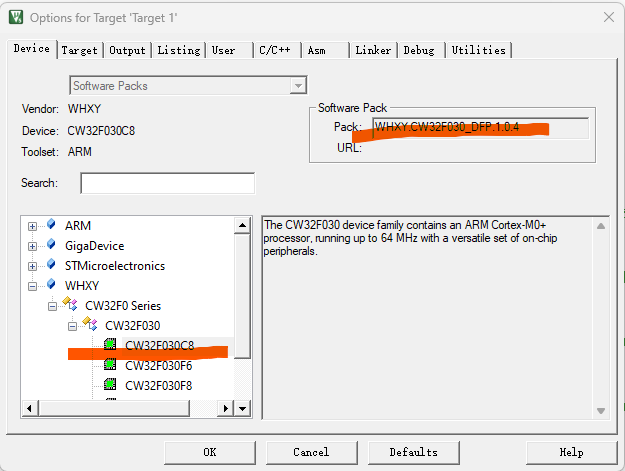This screenshot has width=625, height=471.
Task: Click the CW32F0 Series family icon
Action: pos(70,304)
